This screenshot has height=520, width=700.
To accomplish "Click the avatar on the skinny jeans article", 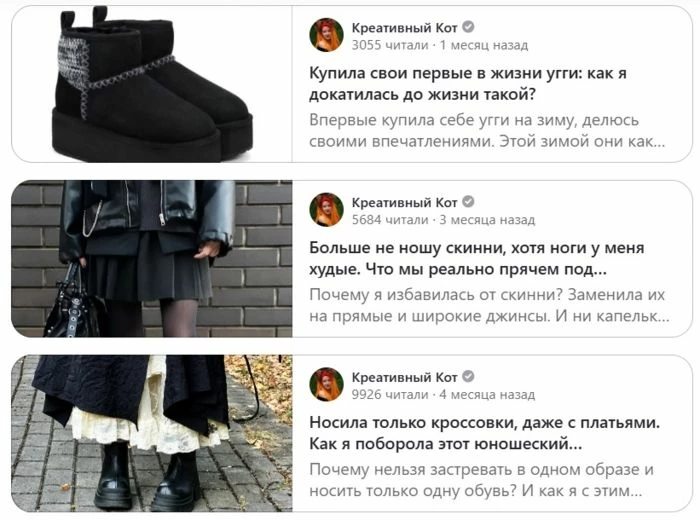I will click(326, 210).
